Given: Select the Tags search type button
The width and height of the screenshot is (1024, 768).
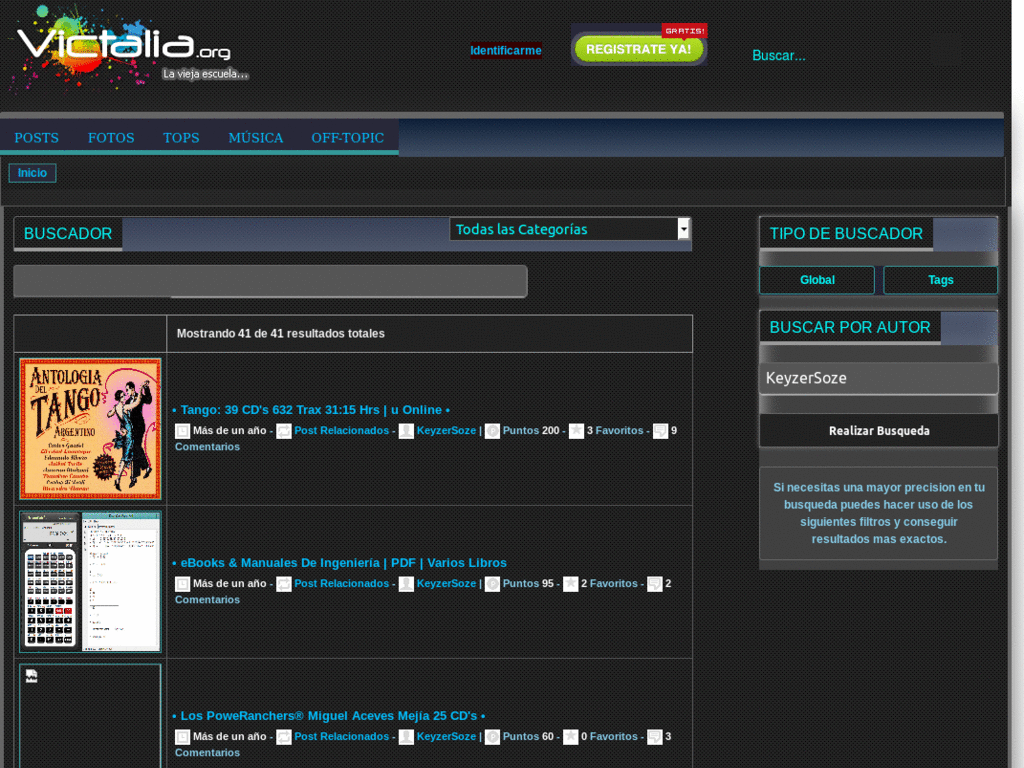Looking at the screenshot, I should coord(940,280).
